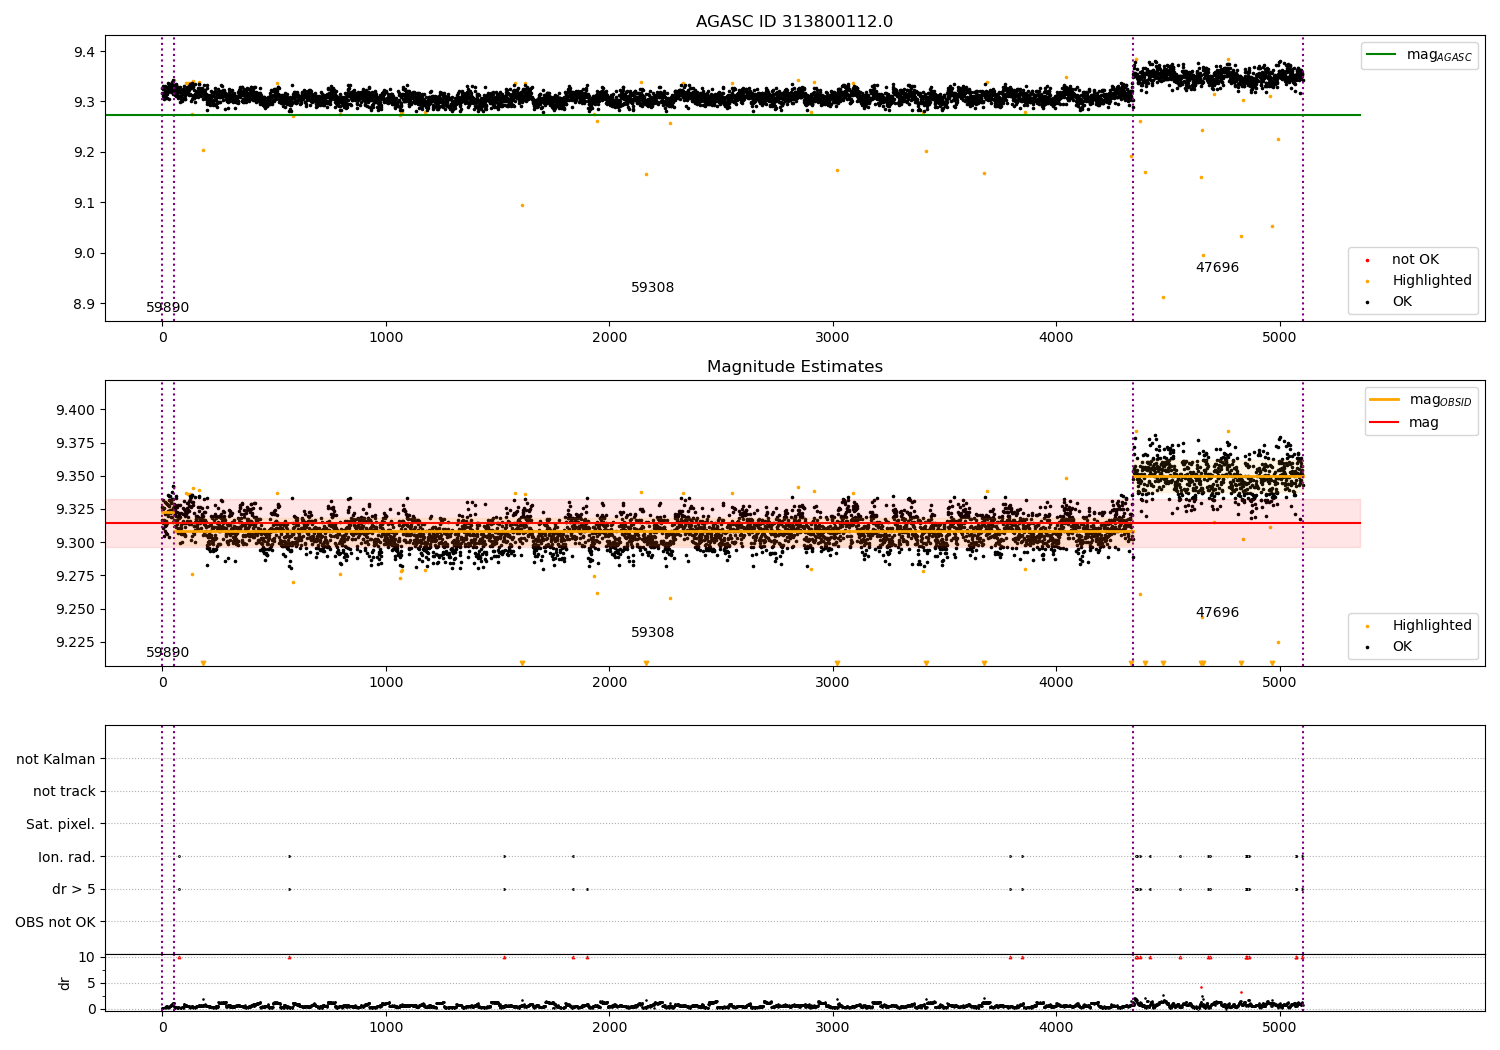
Task: Click the 'not track' row label
Action: (64, 792)
